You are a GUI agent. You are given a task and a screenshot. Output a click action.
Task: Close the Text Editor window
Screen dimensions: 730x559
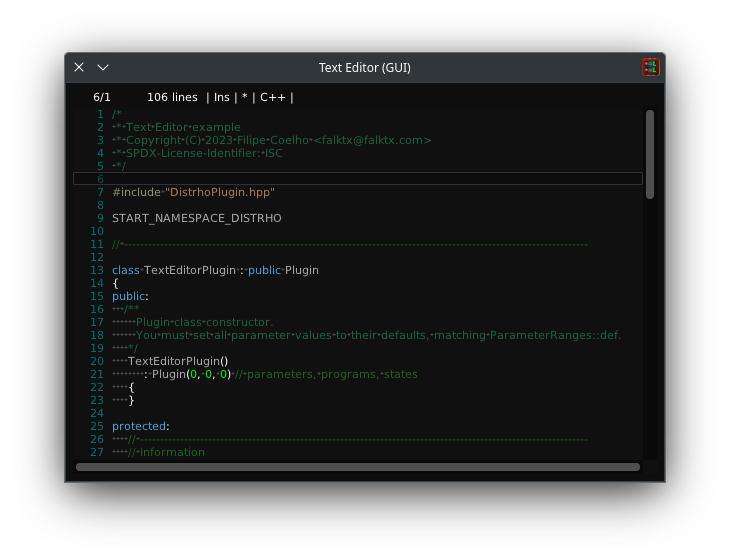click(x=79, y=67)
